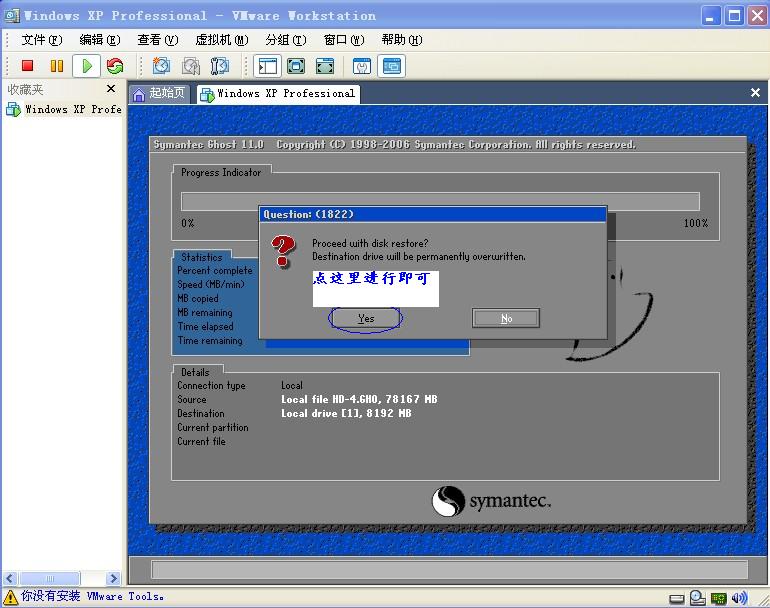770x608 pixels.
Task: Click the green Power On play button
Action: coord(87,66)
